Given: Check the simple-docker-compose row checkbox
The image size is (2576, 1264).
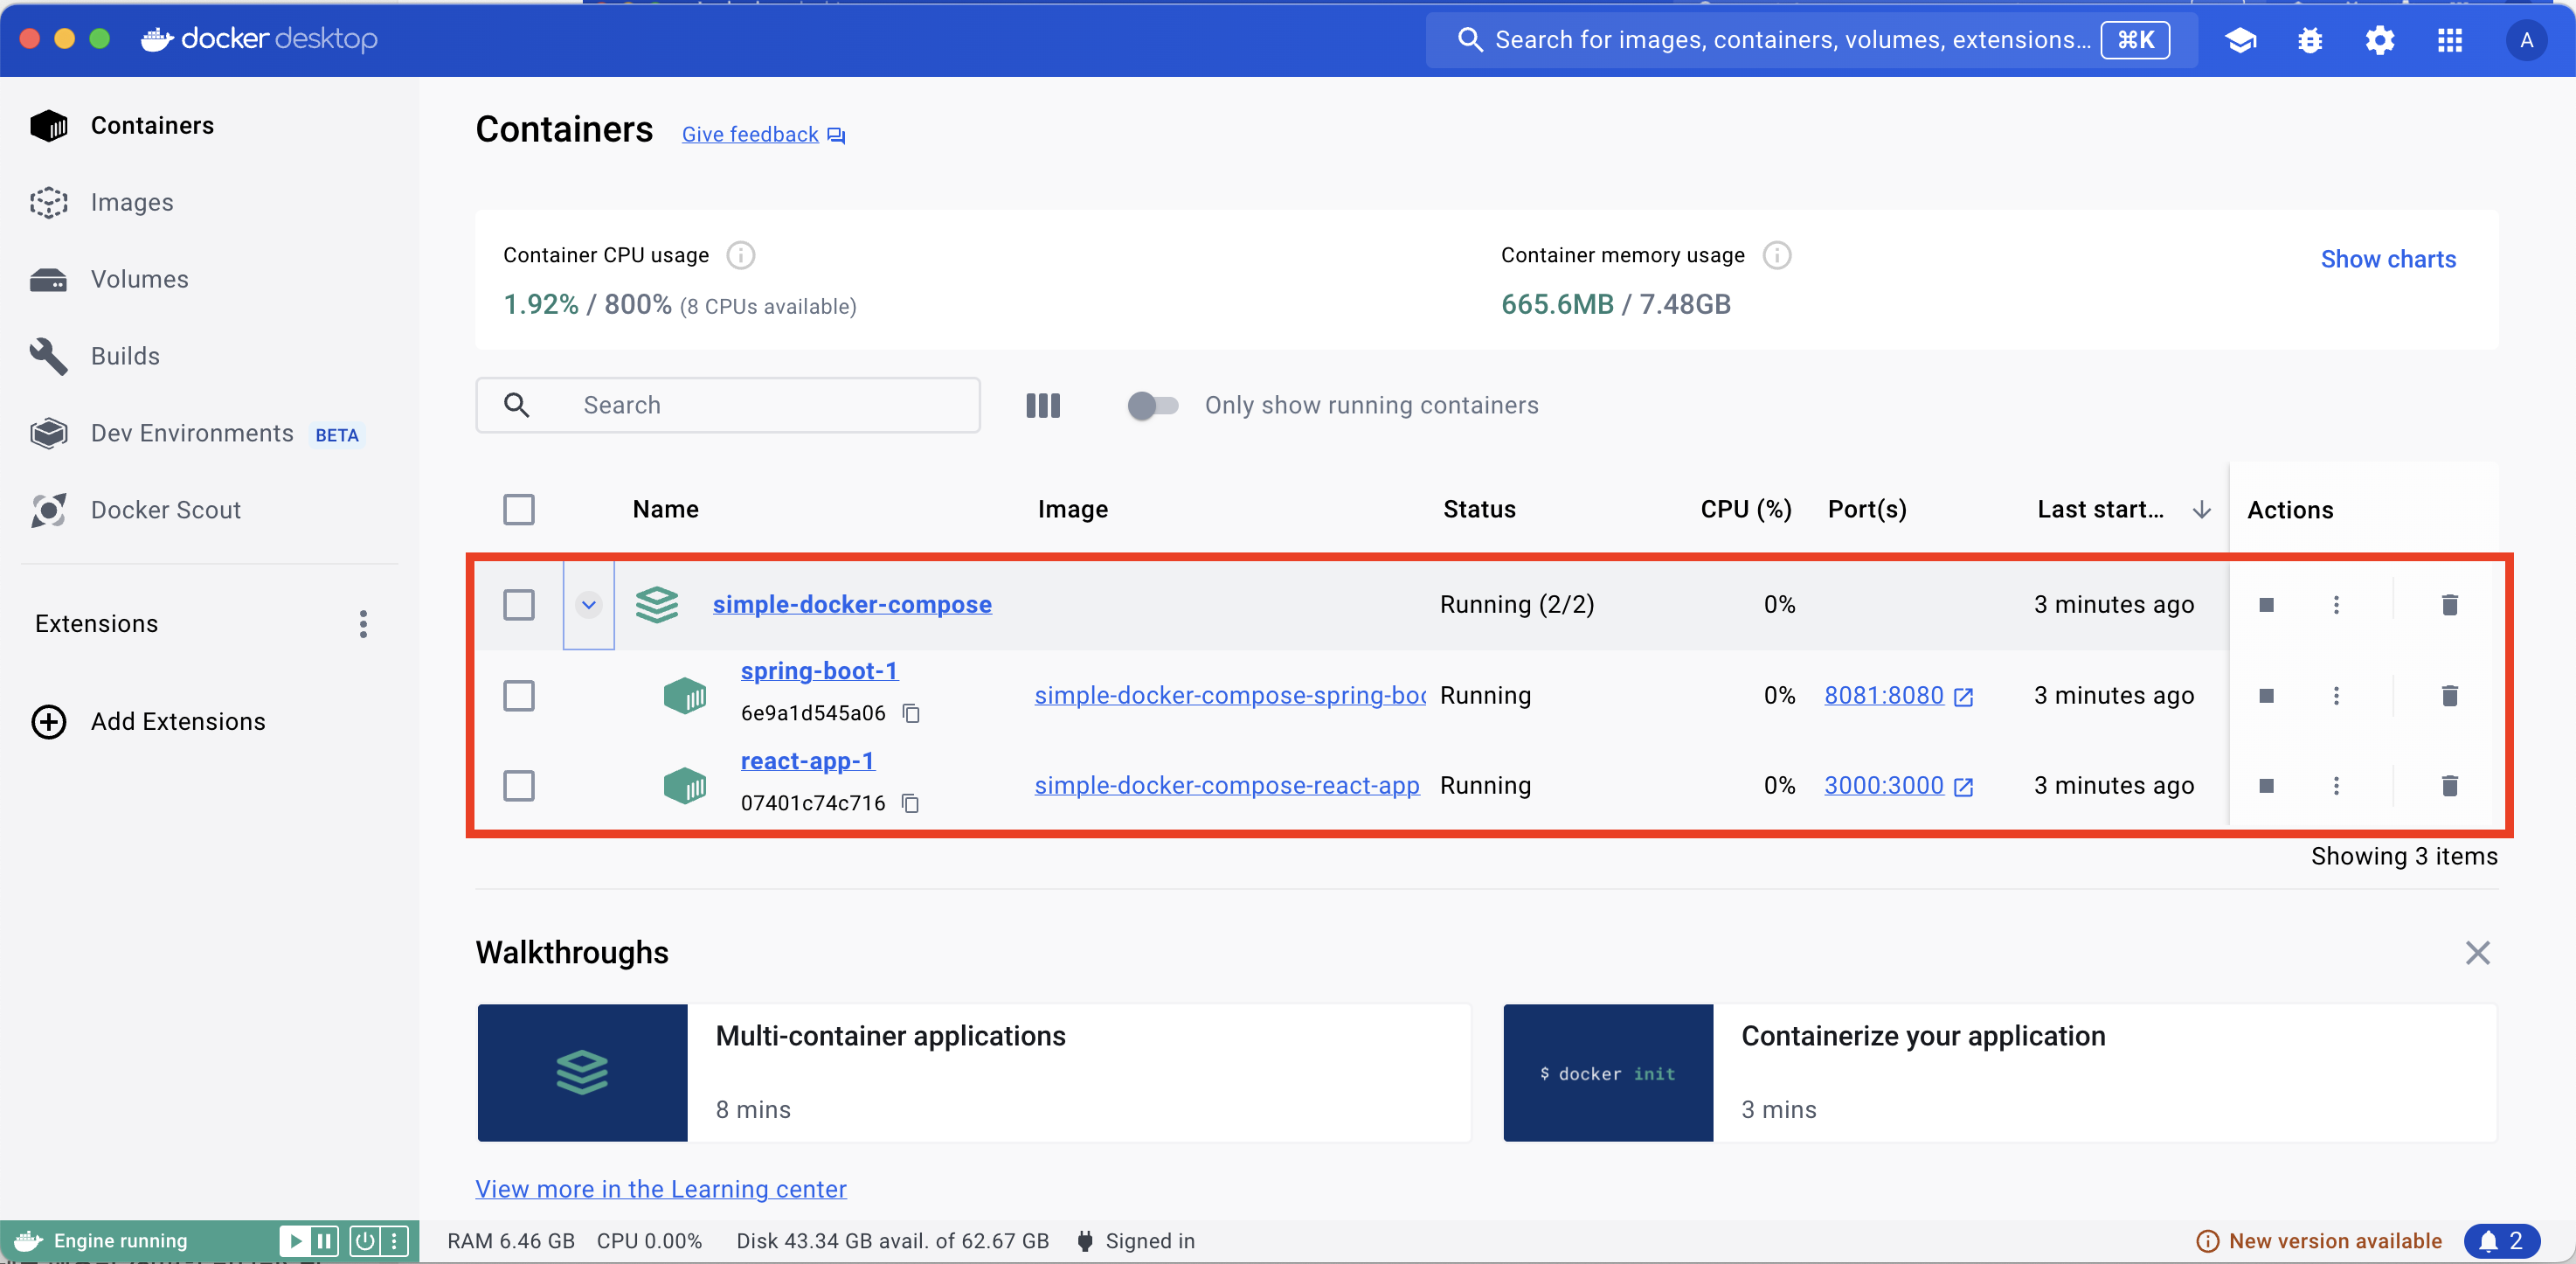Looking at the screenshot, I should coord(518,605).
